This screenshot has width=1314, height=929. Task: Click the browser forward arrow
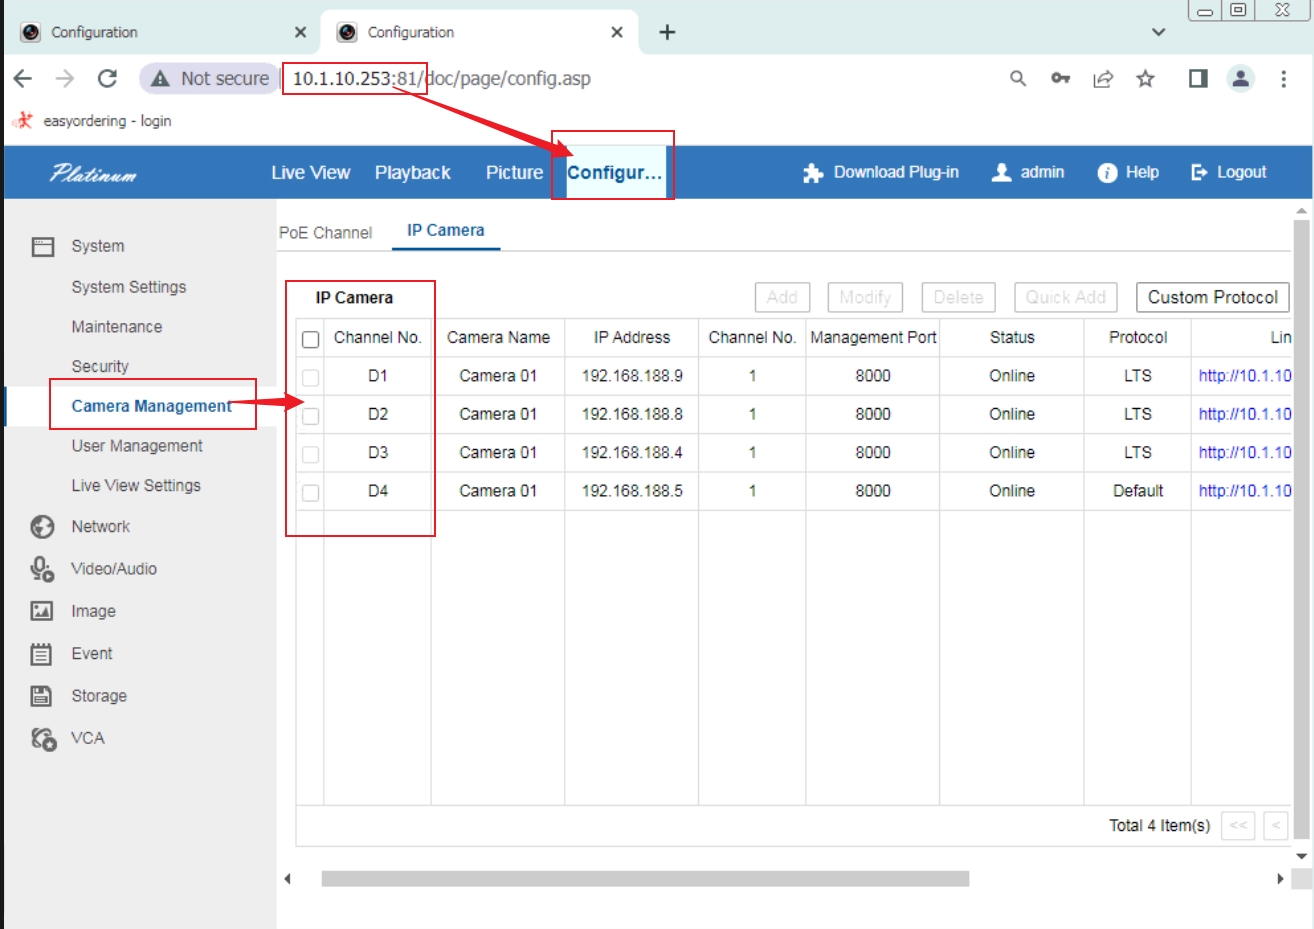[x=65, y=79]
